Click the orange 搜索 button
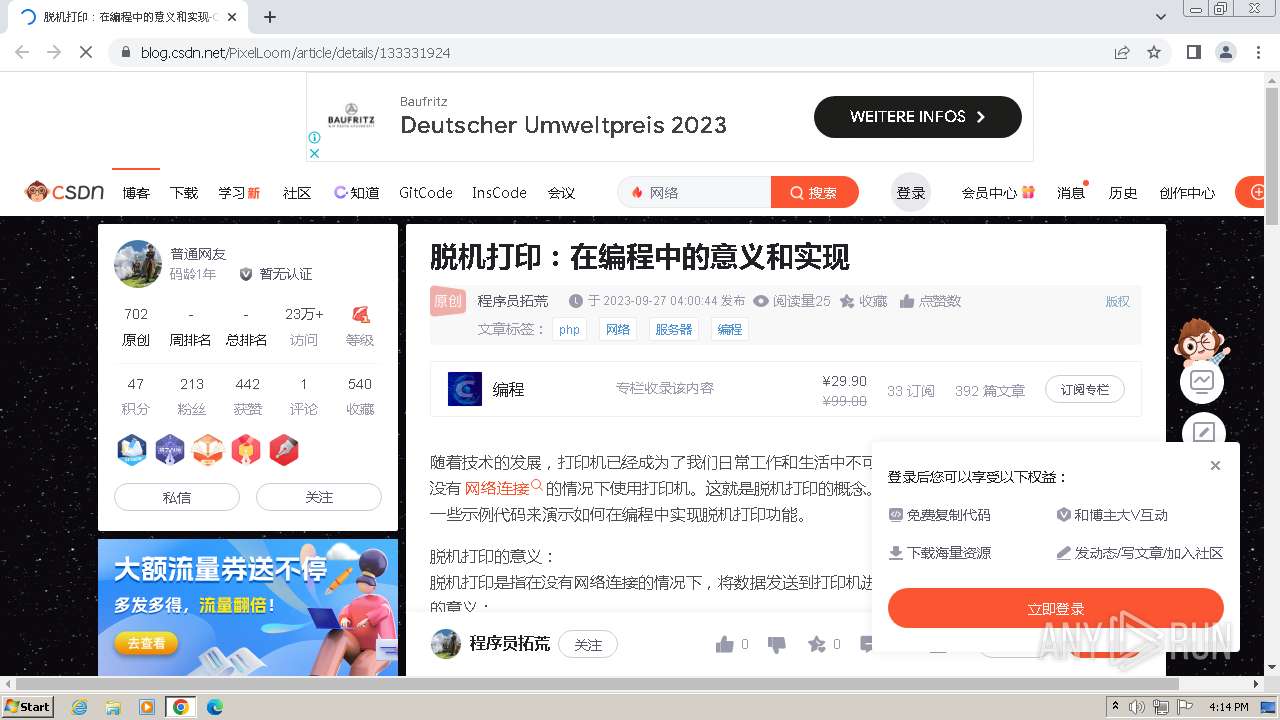The height and width of the screenshot is (720, 1280). pyautogui.click(x=815, y=192)
